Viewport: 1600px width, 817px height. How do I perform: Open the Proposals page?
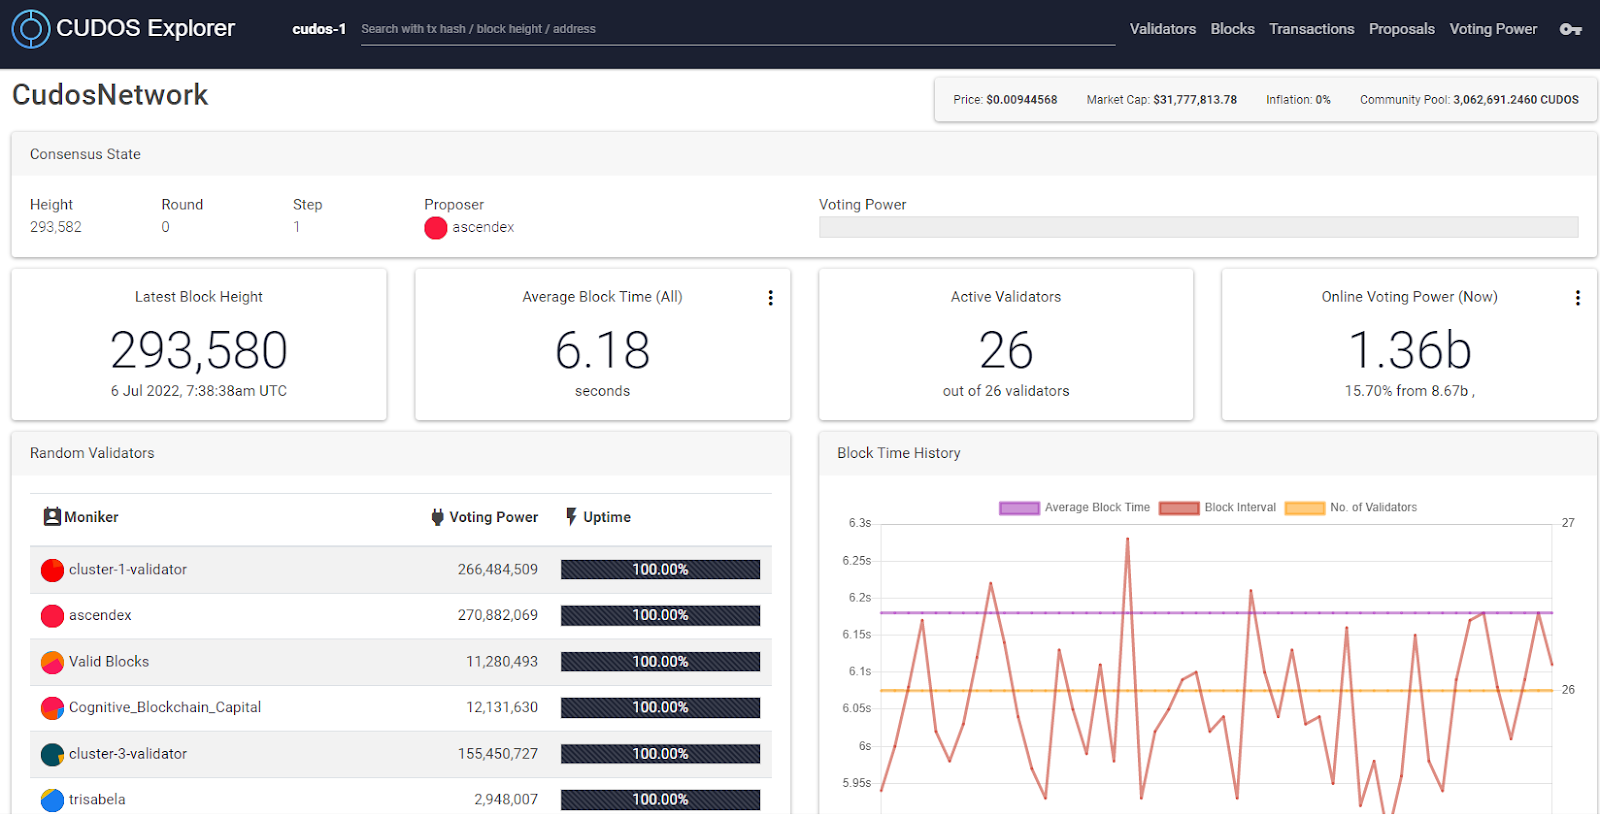pos(1401,29)
